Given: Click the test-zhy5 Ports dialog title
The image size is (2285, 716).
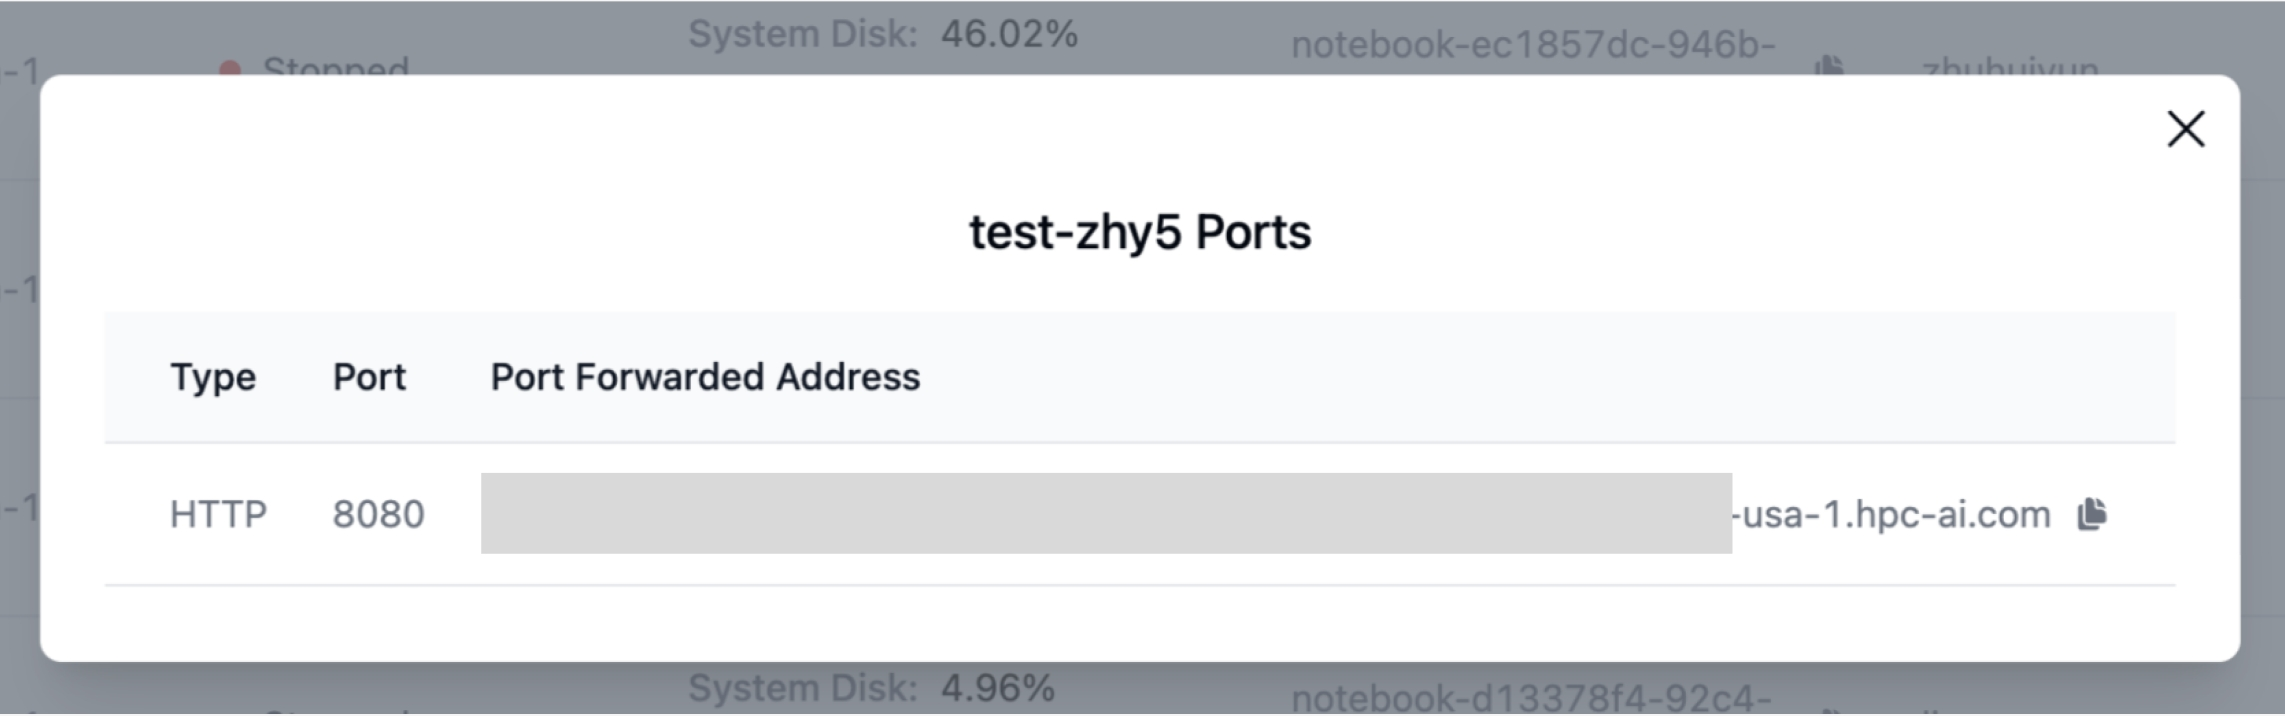Looking at the screenshot, I should click(x=1141, y=232).
